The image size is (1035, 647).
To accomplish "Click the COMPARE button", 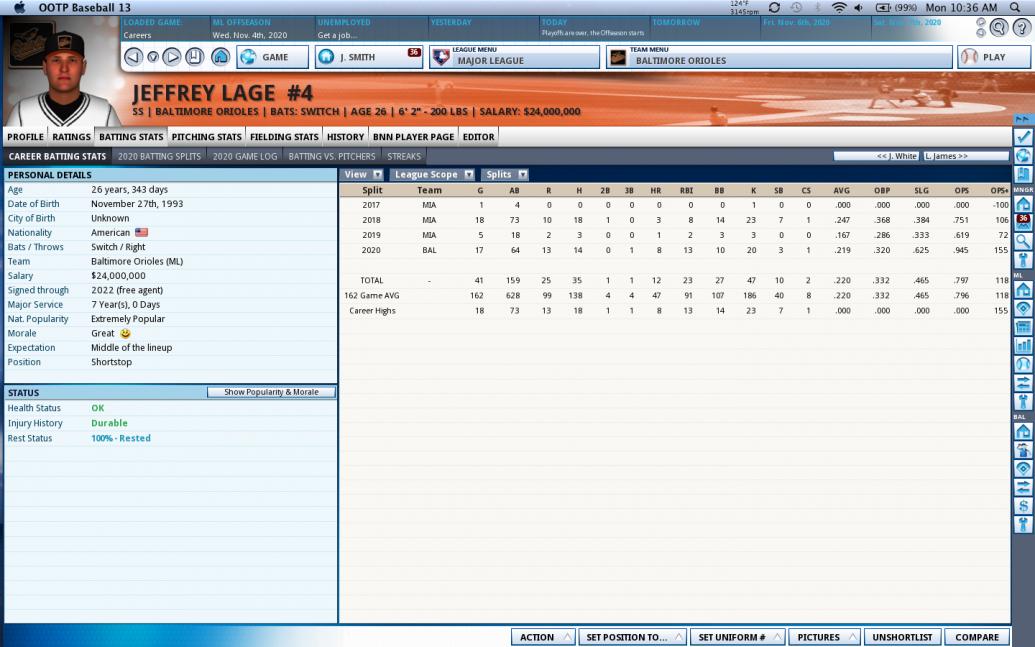I will [977, 637].
